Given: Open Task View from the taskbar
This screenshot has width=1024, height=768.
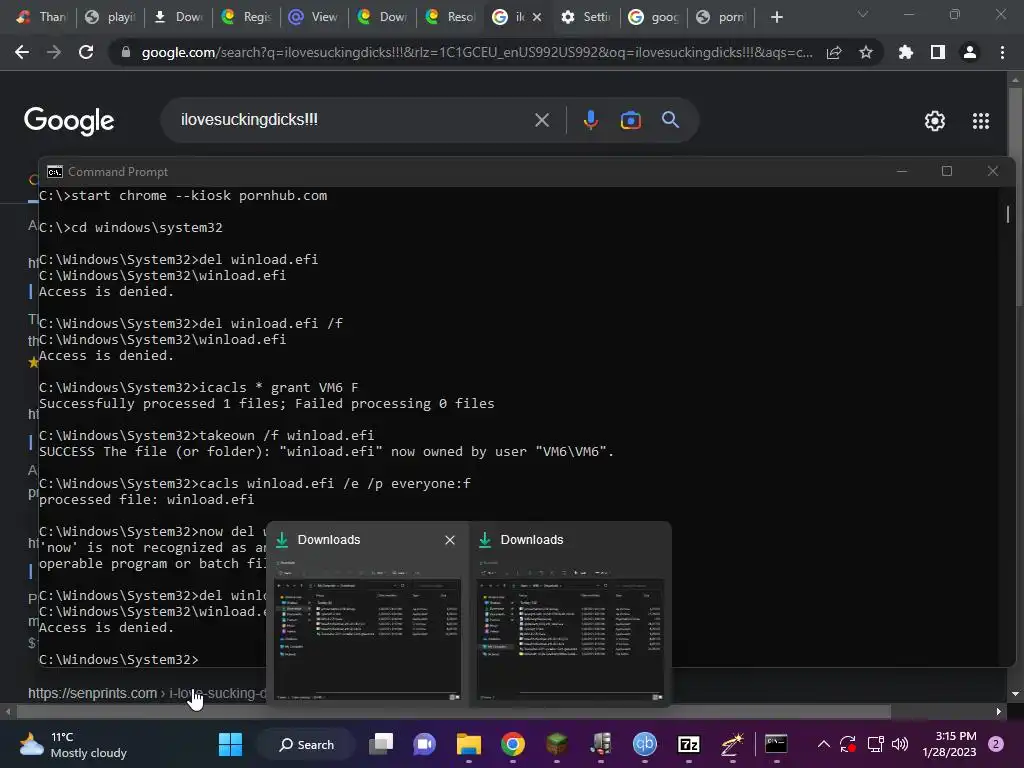Looking at the screenshot, I should point(381,744).
